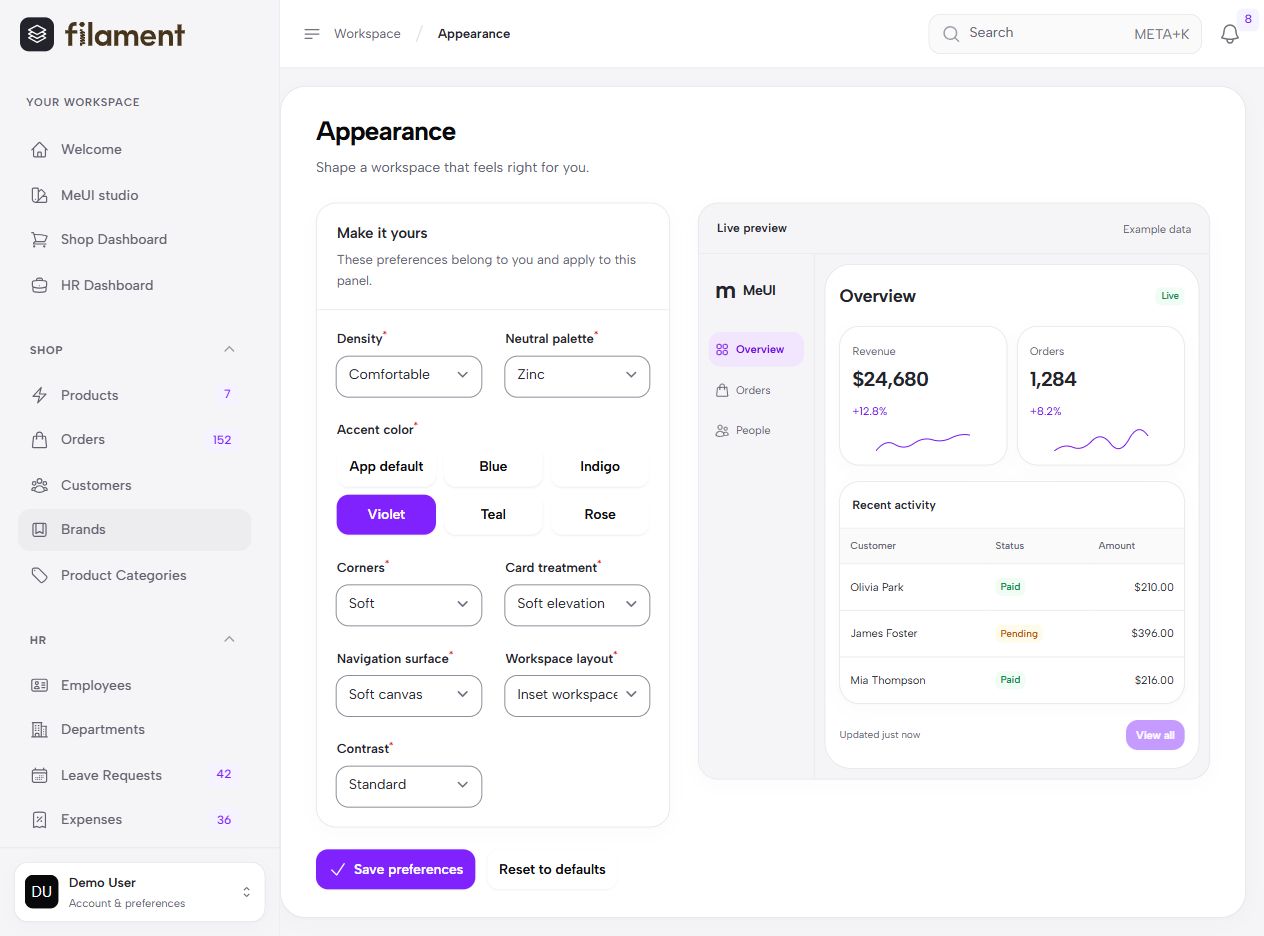Click the search magnifier icon
The height and width of the screenshot is (936, 1264).
[x=951, y=34]
